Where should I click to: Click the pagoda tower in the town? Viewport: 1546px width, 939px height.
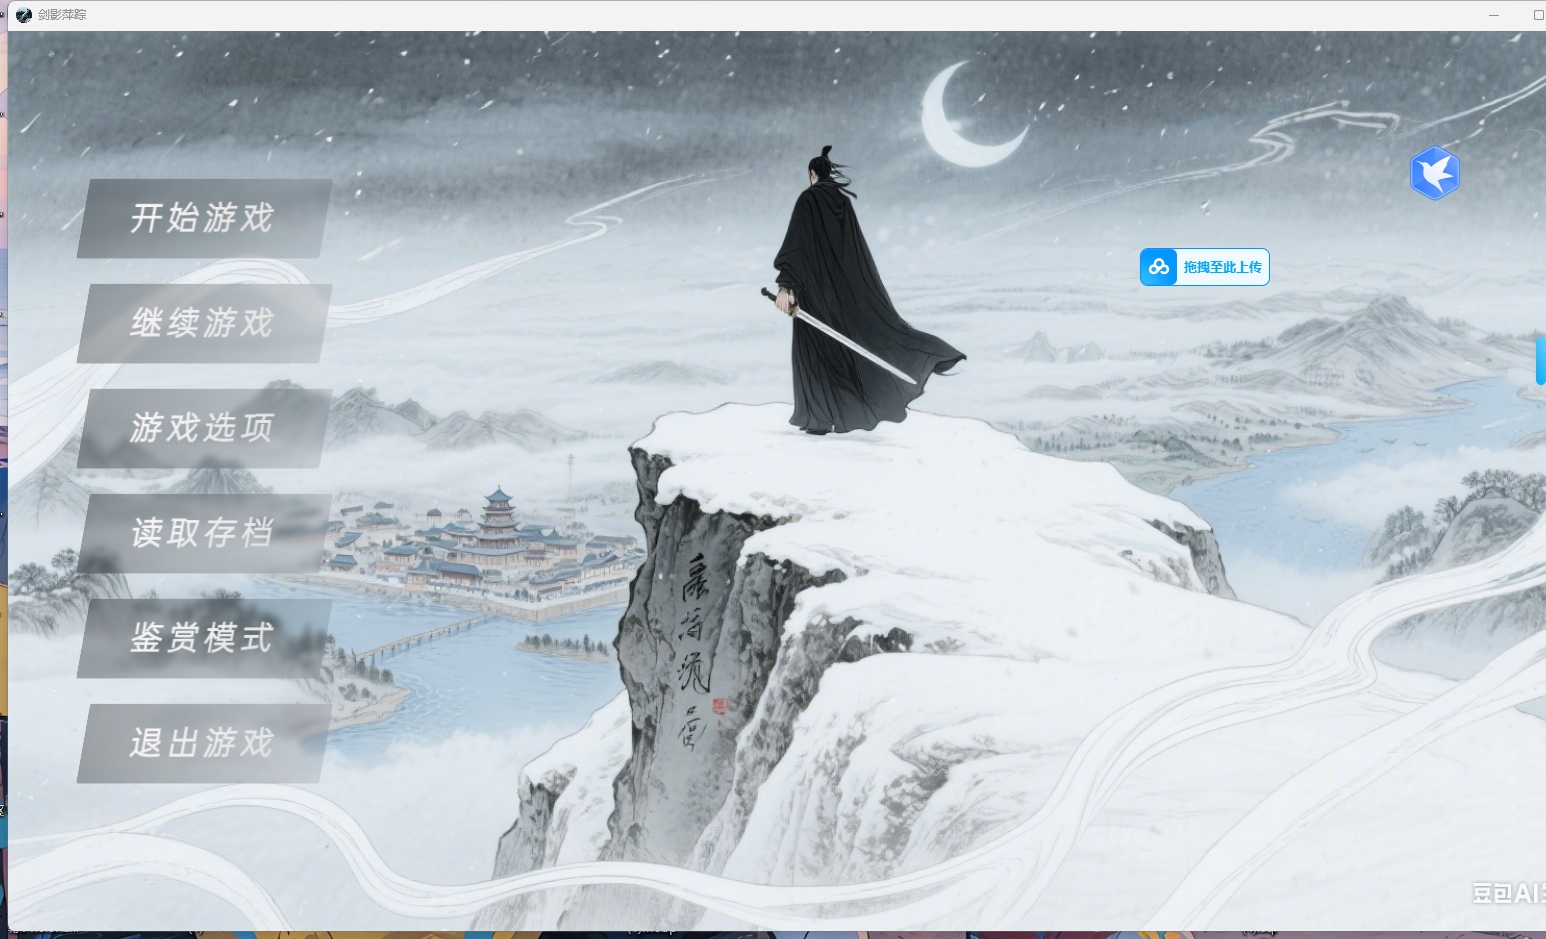point(497,515)
